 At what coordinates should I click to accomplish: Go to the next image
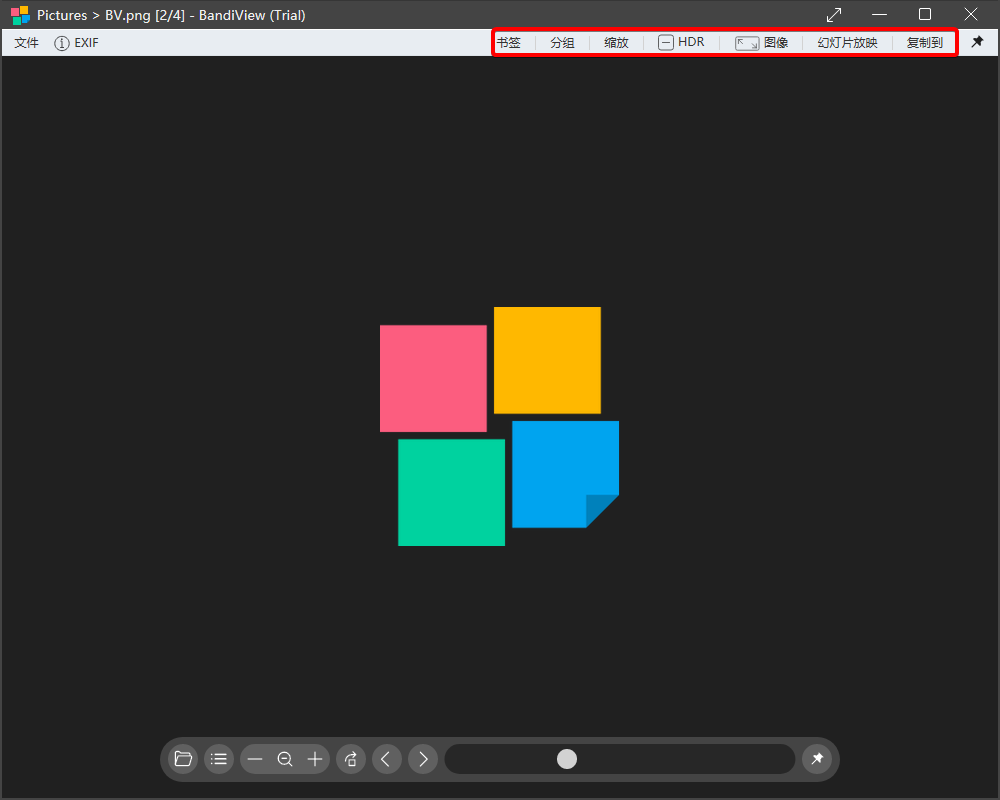423,759
